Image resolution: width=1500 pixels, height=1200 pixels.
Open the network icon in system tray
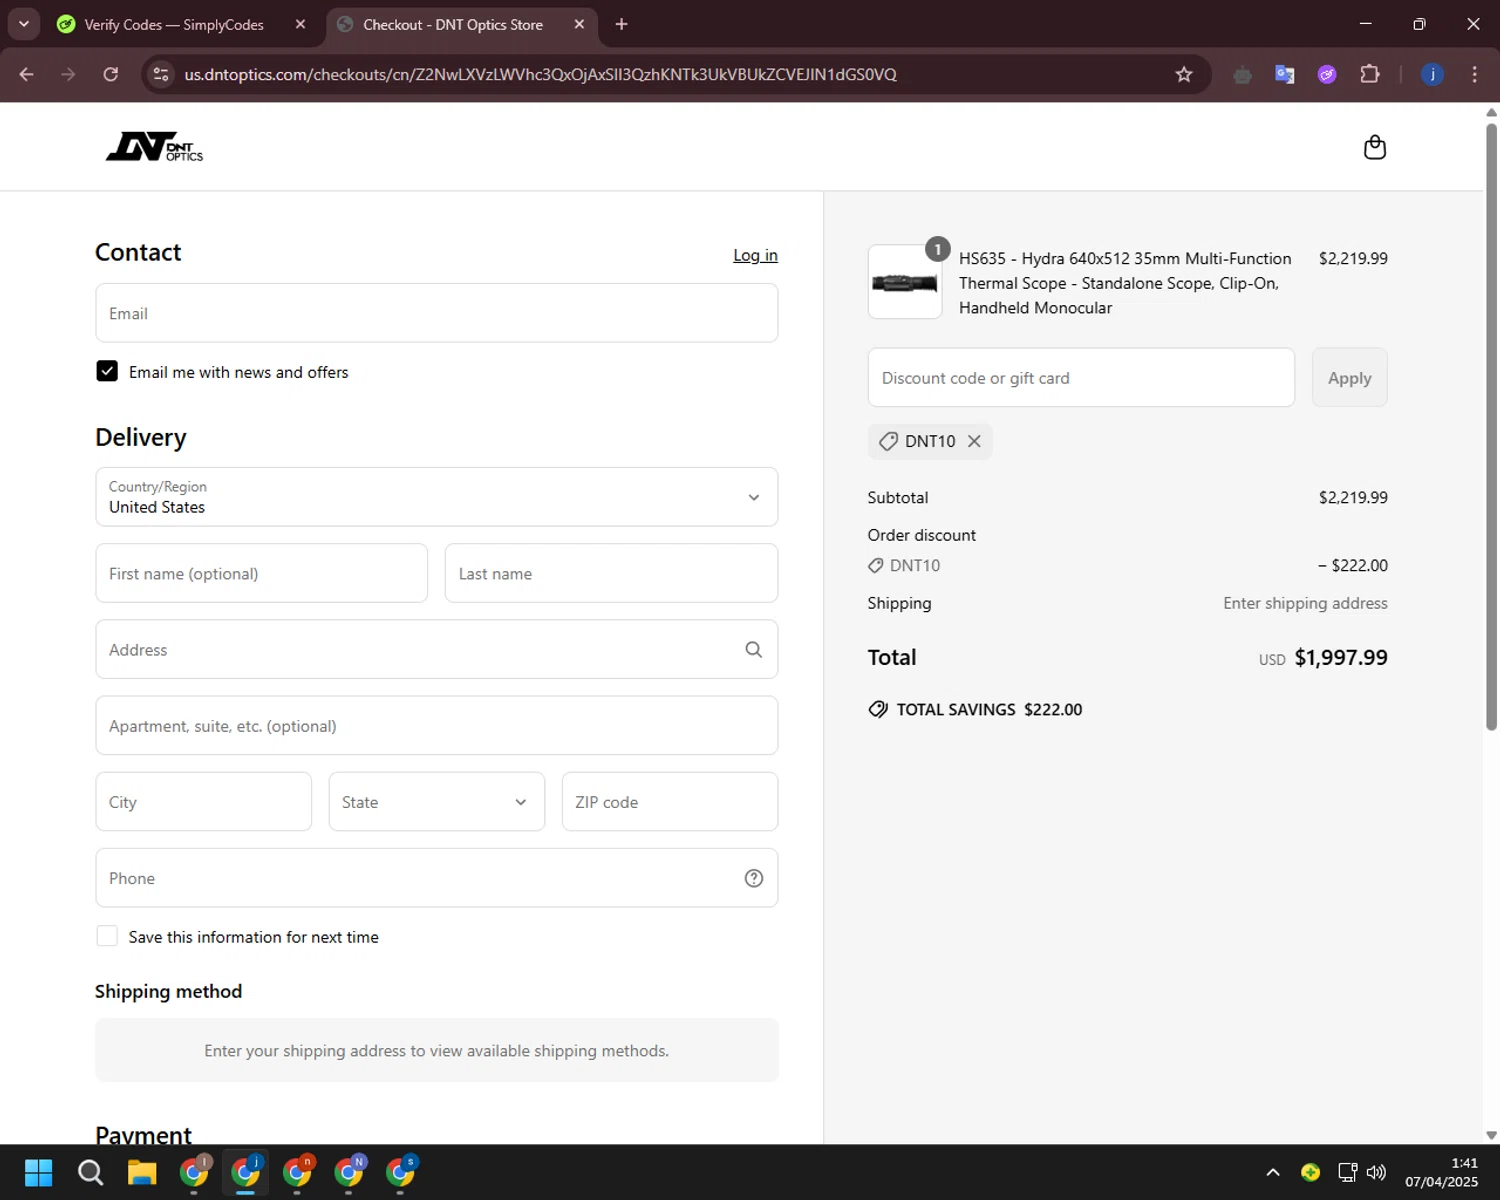(x=1347, y=1172)
